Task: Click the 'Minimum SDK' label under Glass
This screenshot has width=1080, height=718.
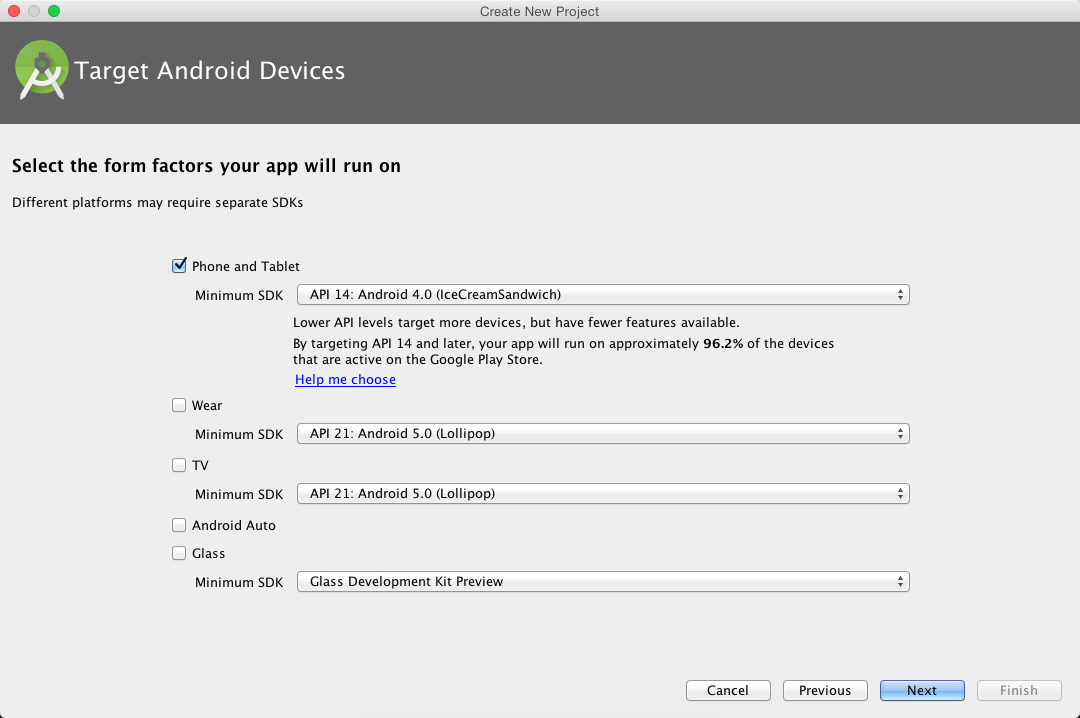Action: [x=239, y=582]
